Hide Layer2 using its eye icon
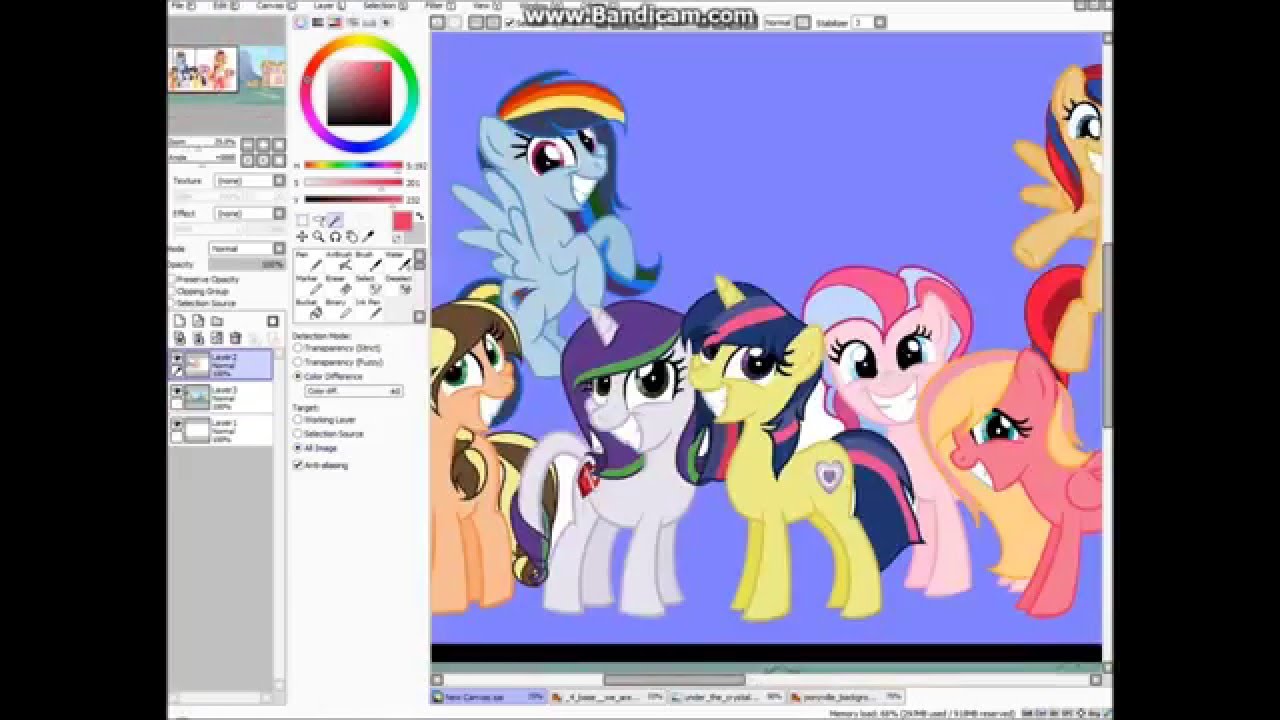The image size is (1280, 720). coord(177,358)
